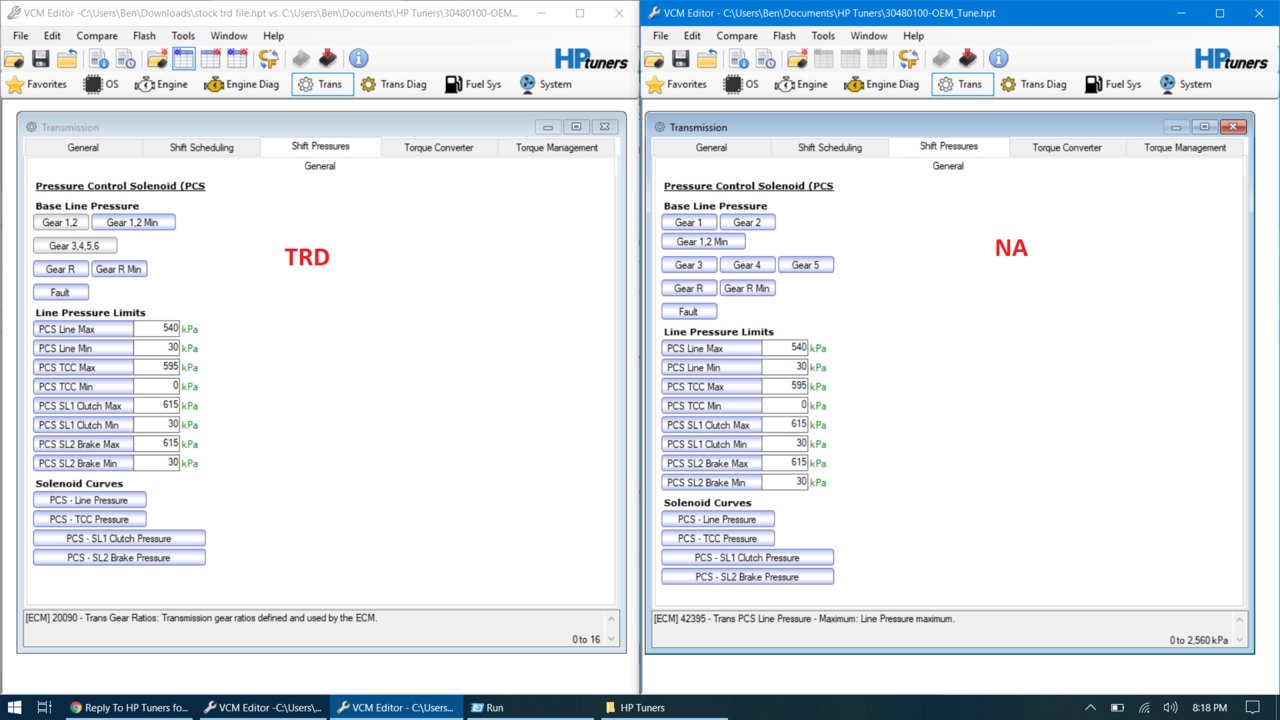Click the write vehicle red arrow icon, left window
This screenshot has width=1280, height=720.
(327, 59)
